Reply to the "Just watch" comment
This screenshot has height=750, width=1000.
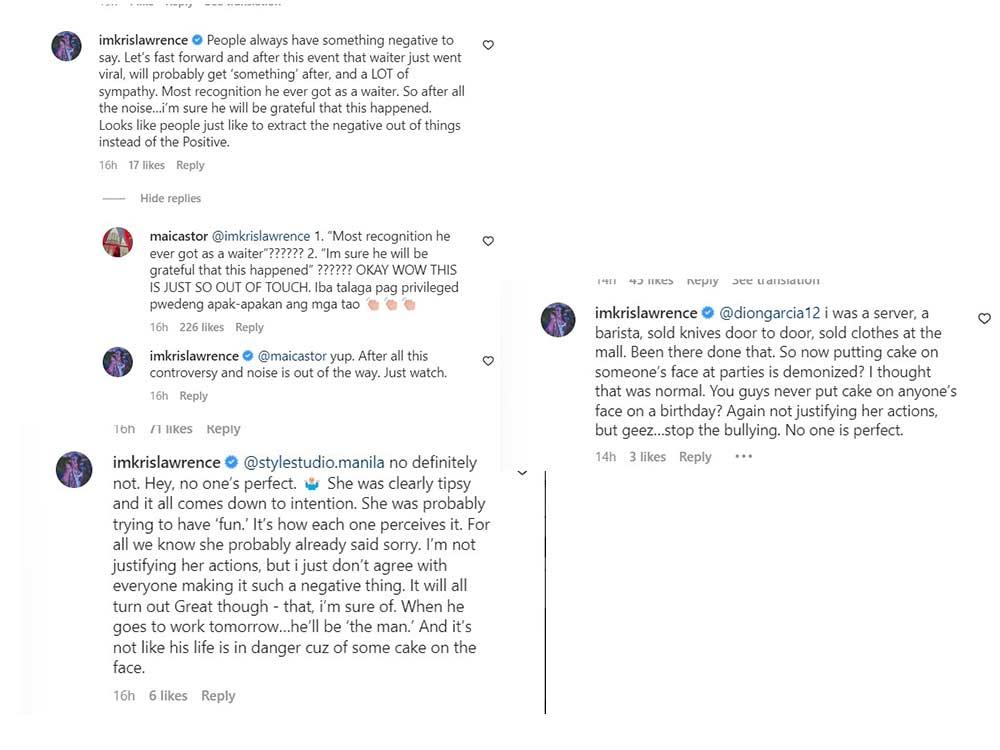193,396
